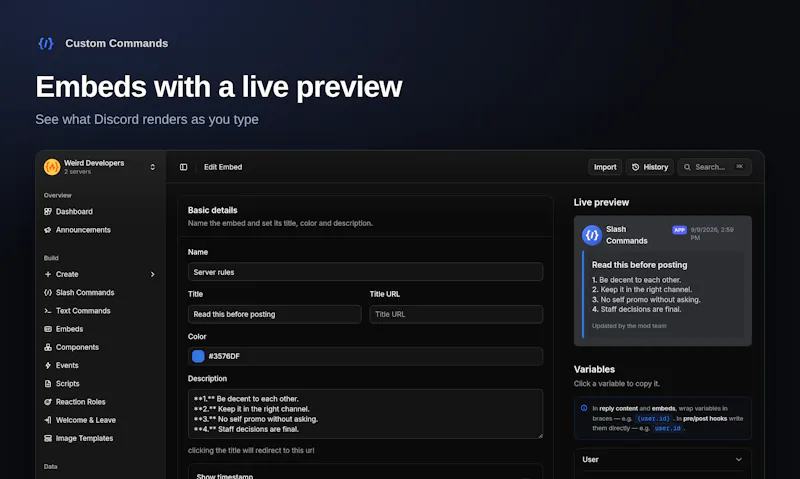
Task: Click the Slash Commands bot avatar in preview
Action: pyautogui.click(x=592, y=235)
